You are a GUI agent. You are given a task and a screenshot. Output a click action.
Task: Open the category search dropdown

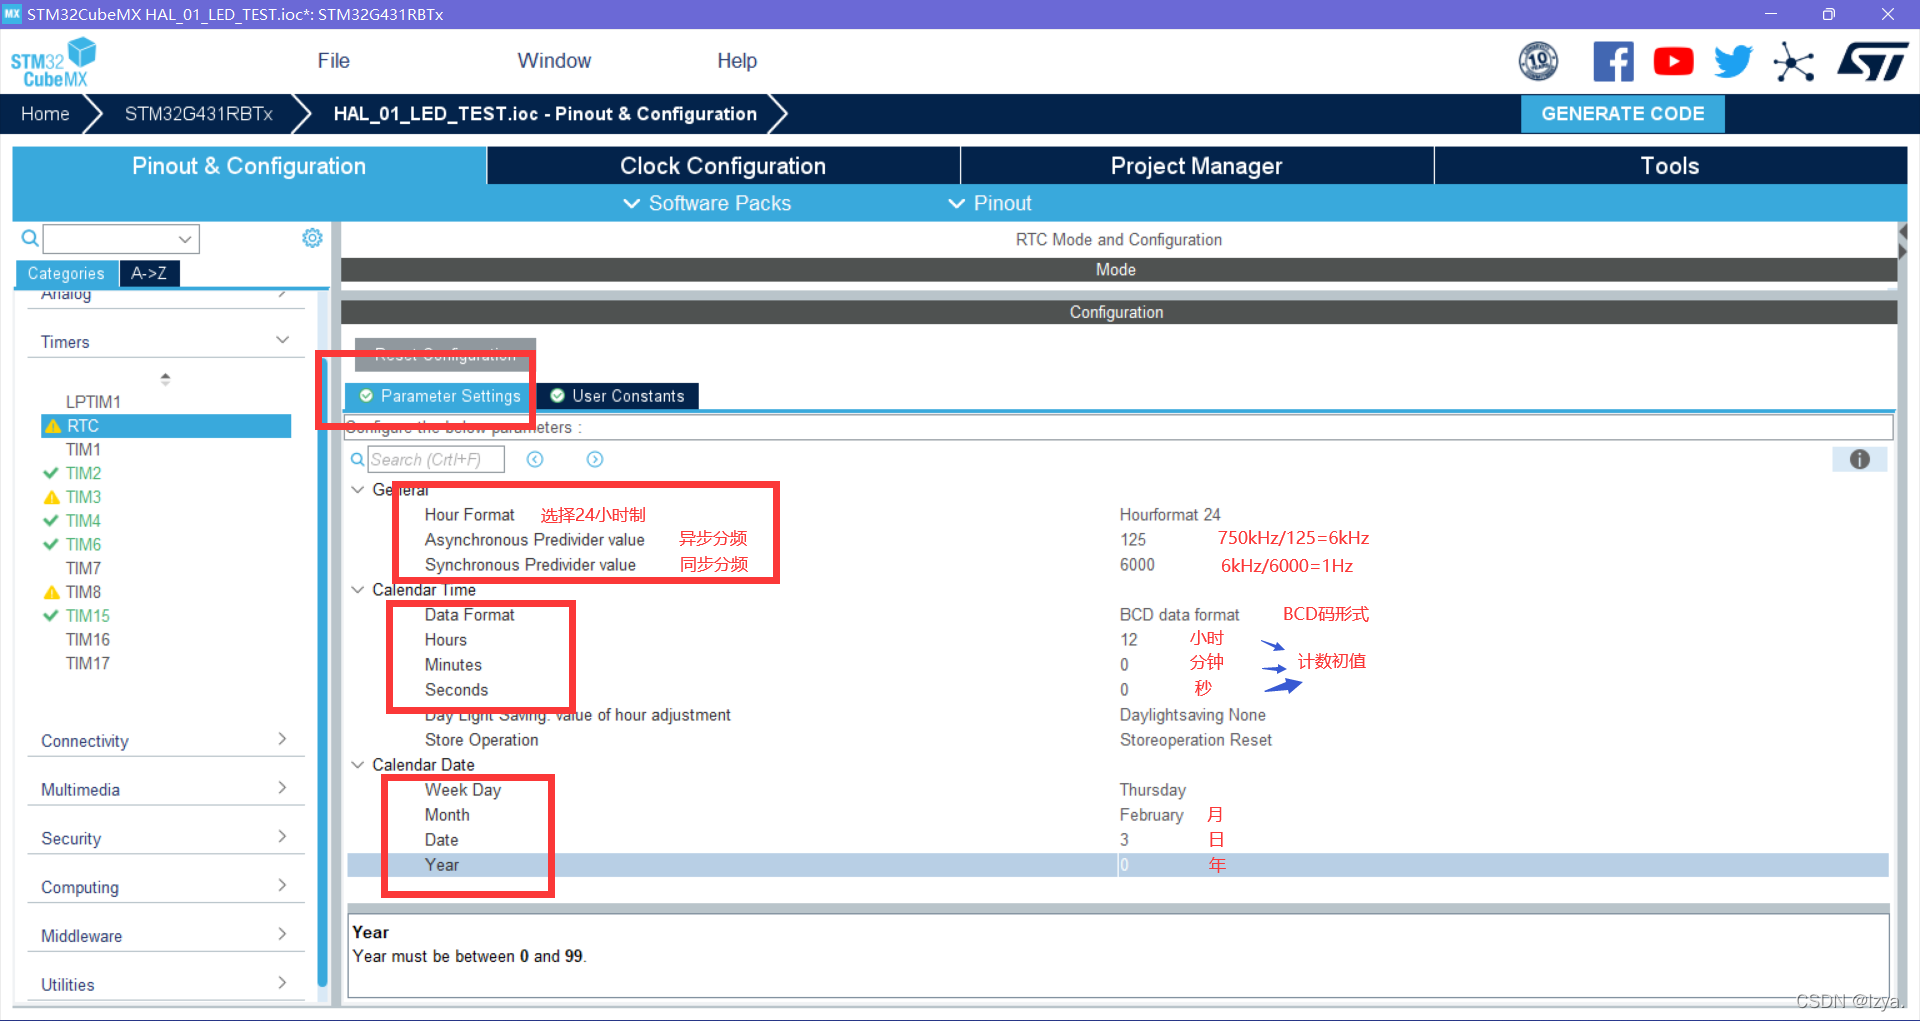click(x=185, y=239)
